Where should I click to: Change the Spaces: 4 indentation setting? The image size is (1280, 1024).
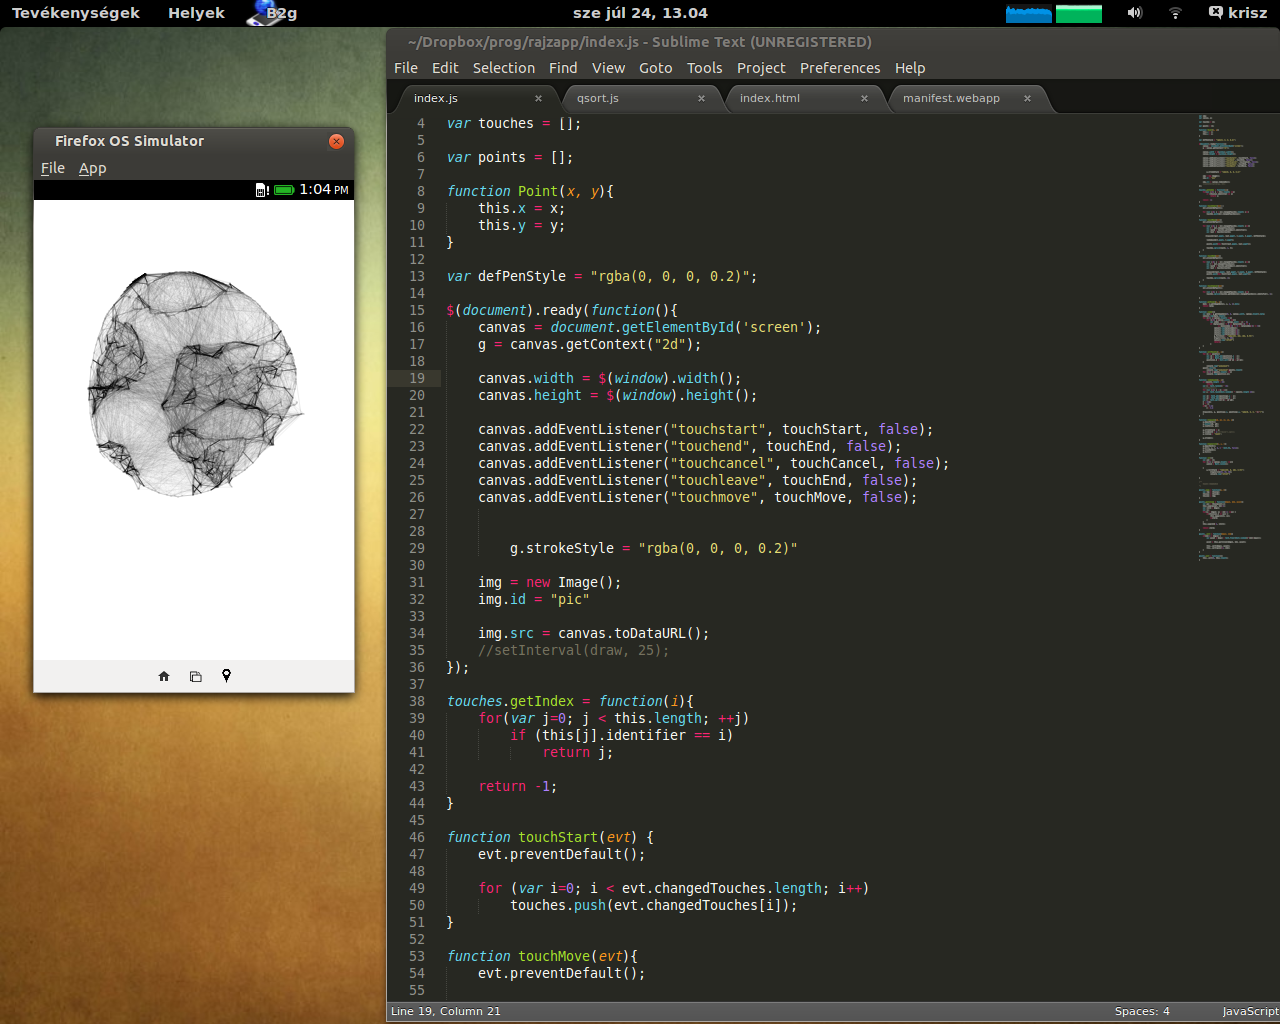(x=1142, y=1011)
